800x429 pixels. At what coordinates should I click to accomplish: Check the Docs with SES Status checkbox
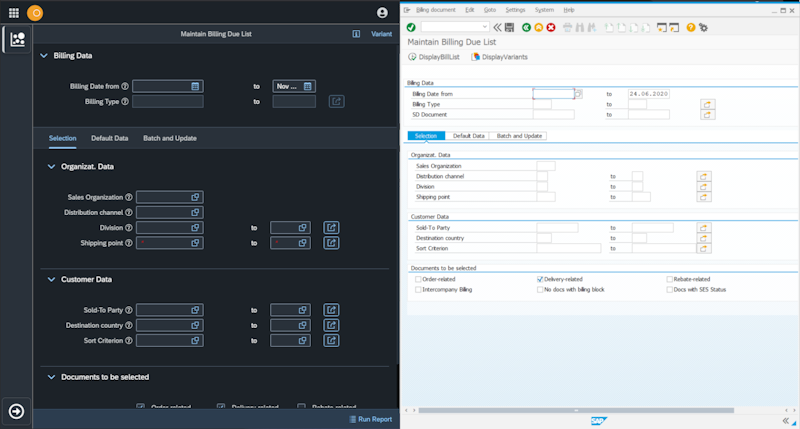tap(669, 289)
